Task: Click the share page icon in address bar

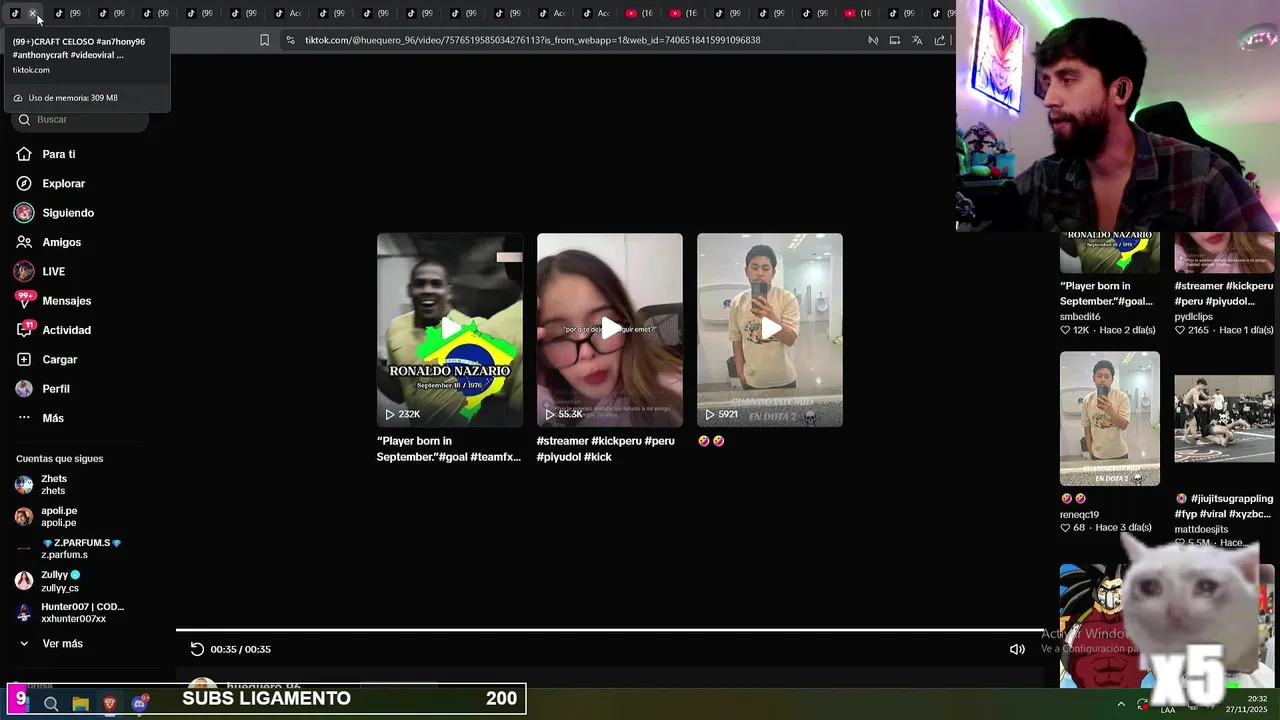Action: click(x=940, y=40)
